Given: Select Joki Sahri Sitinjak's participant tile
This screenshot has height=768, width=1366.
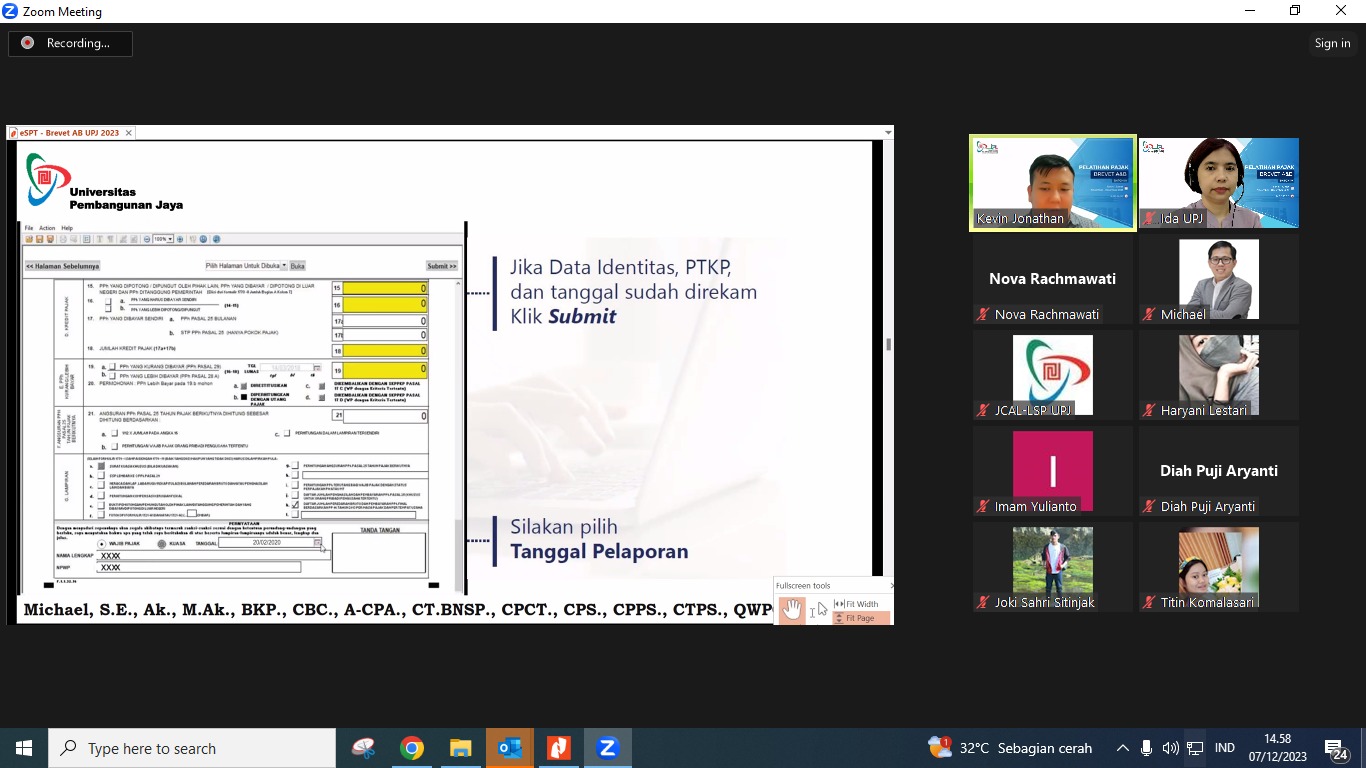Looking at the screenshot, I should [1053, 567].
